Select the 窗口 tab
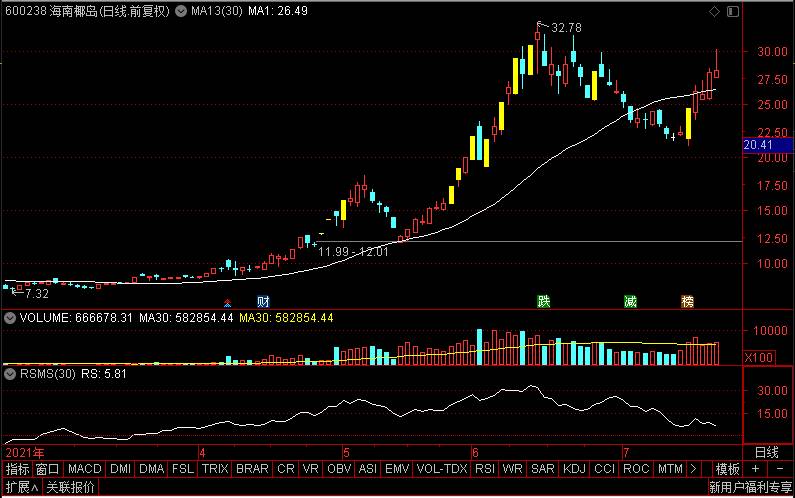This screenshot has width=795, height=498. pos(48,469)
